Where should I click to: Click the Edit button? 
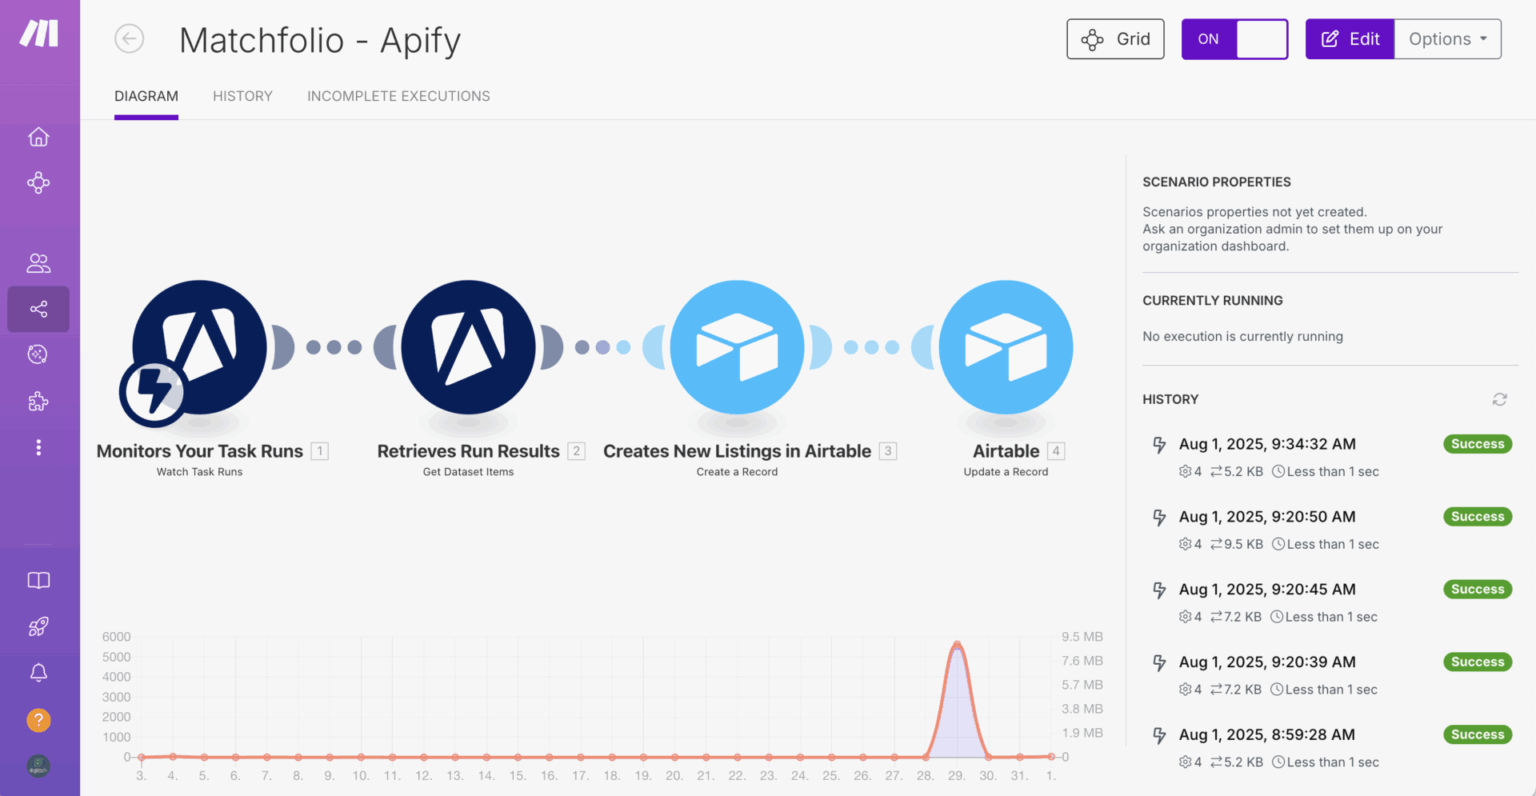tap(1349, 39)
